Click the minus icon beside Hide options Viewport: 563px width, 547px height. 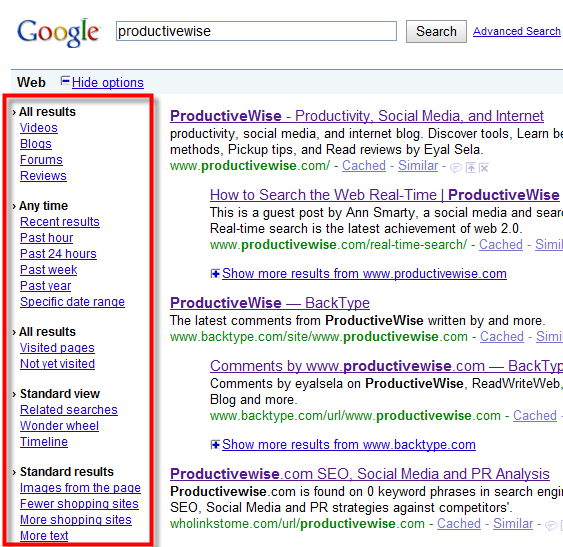tap(65, 81)
